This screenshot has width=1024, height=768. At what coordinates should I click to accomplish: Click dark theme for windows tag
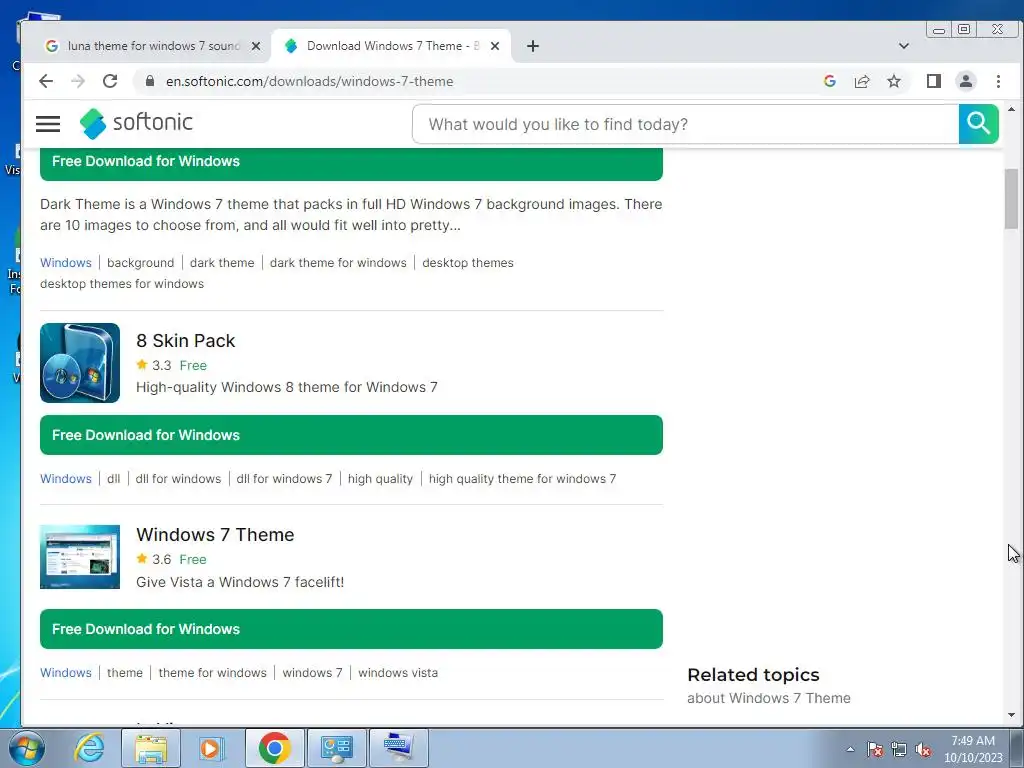click(338, 263)
